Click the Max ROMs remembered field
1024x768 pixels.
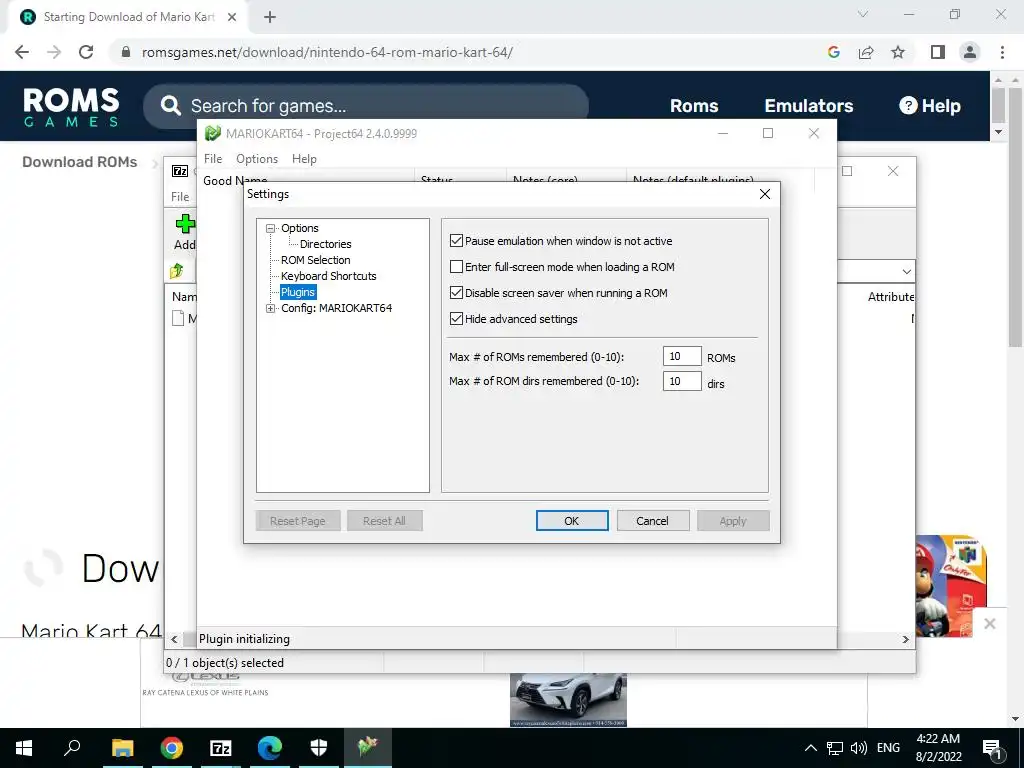(682, 357)
